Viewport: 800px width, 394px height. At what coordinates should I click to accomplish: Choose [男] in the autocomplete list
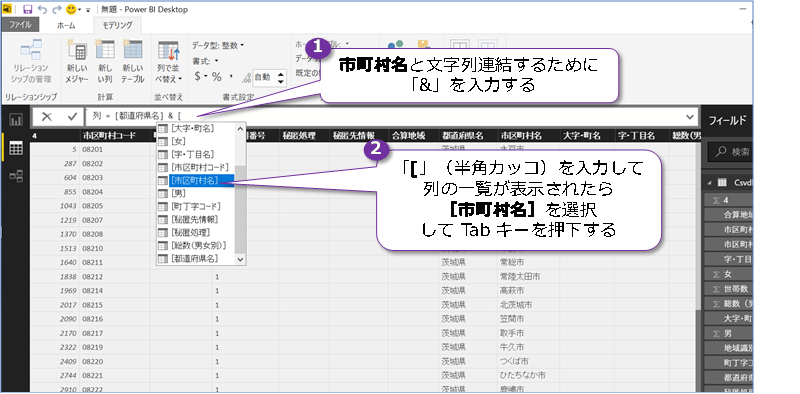point(195,193)
